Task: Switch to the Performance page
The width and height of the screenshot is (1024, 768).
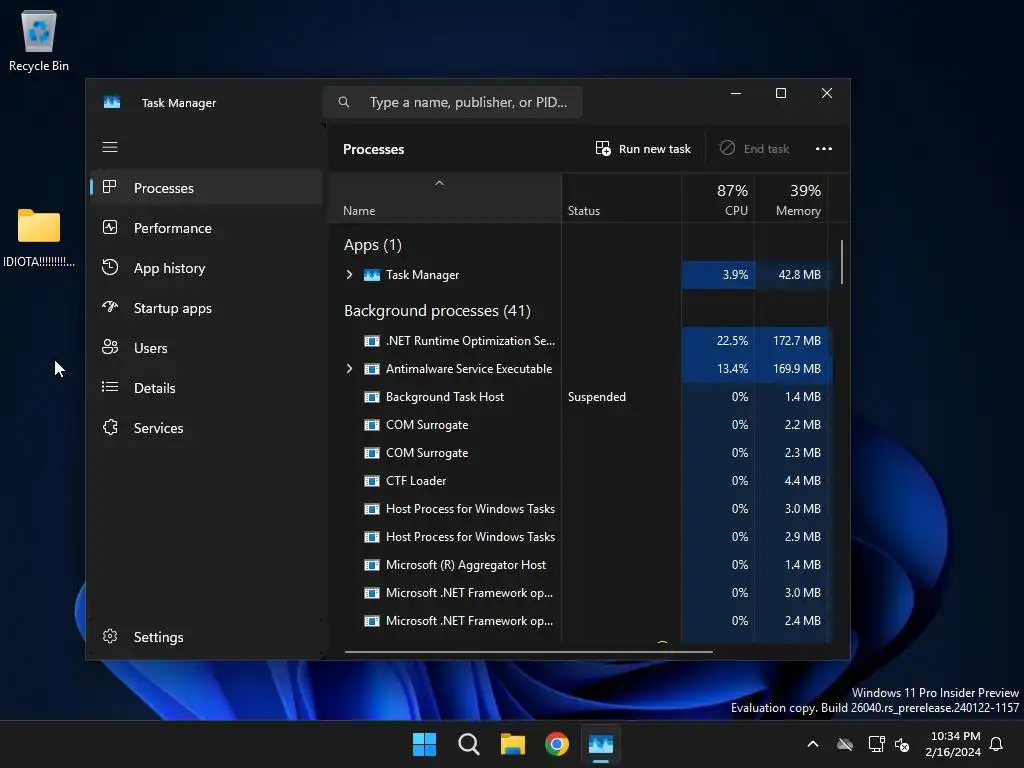Action: click(206, 228)
